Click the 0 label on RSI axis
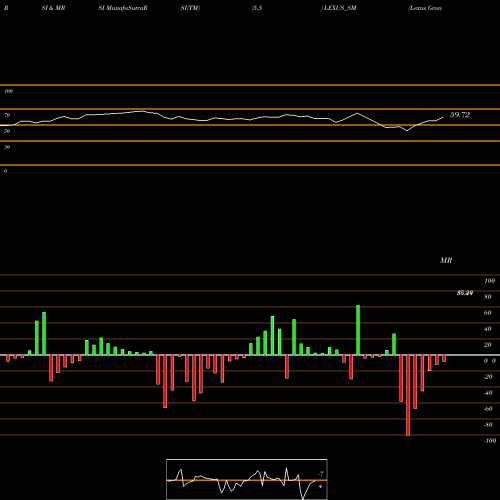The width and height of the screenshot is (500, 500). 5,171
